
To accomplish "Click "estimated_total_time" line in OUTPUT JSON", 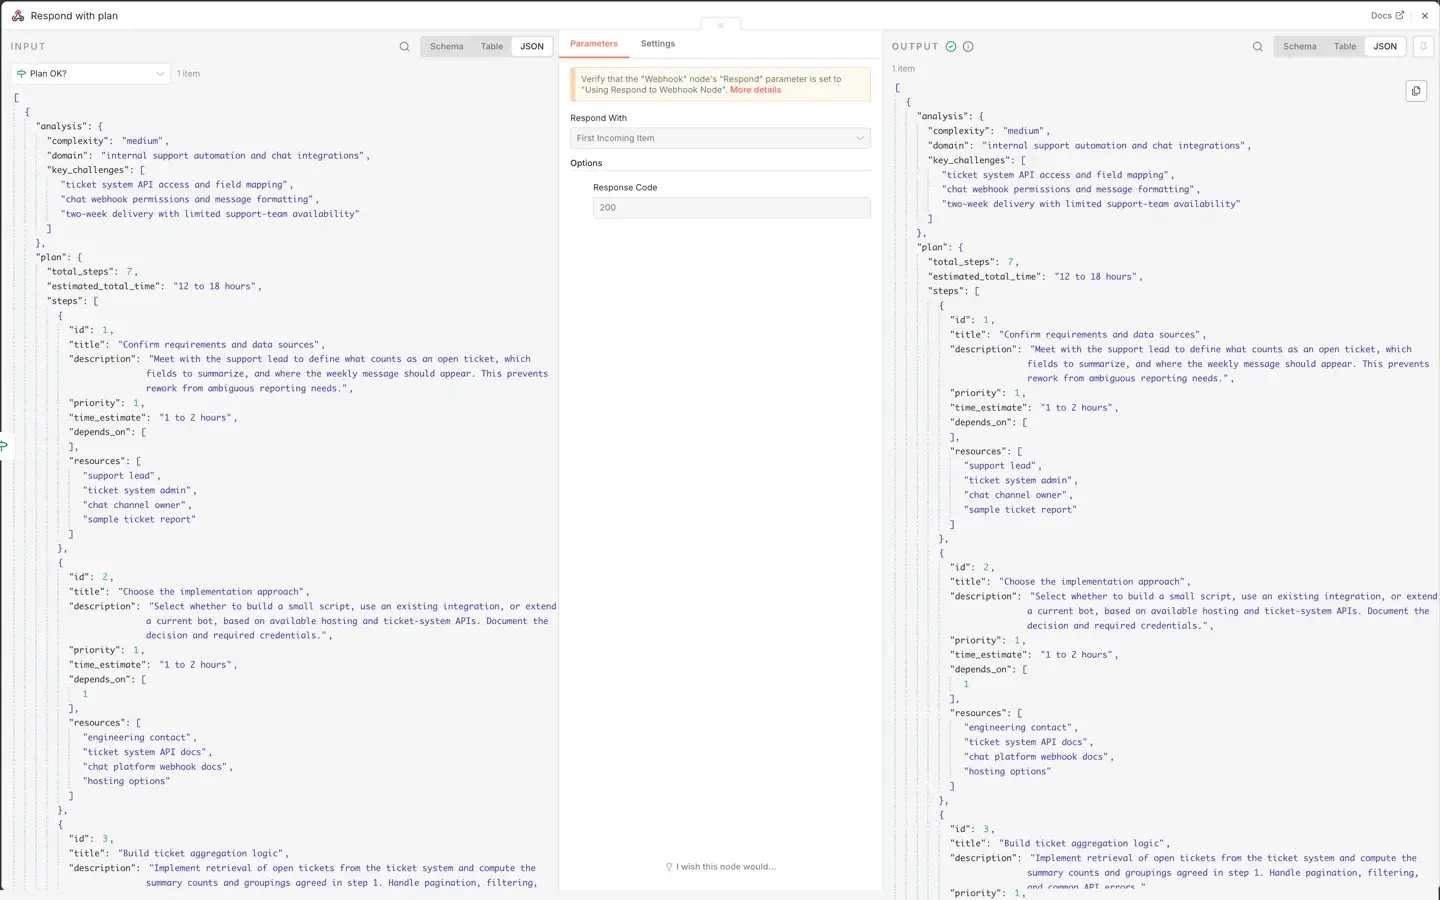I will point(1035,277).
